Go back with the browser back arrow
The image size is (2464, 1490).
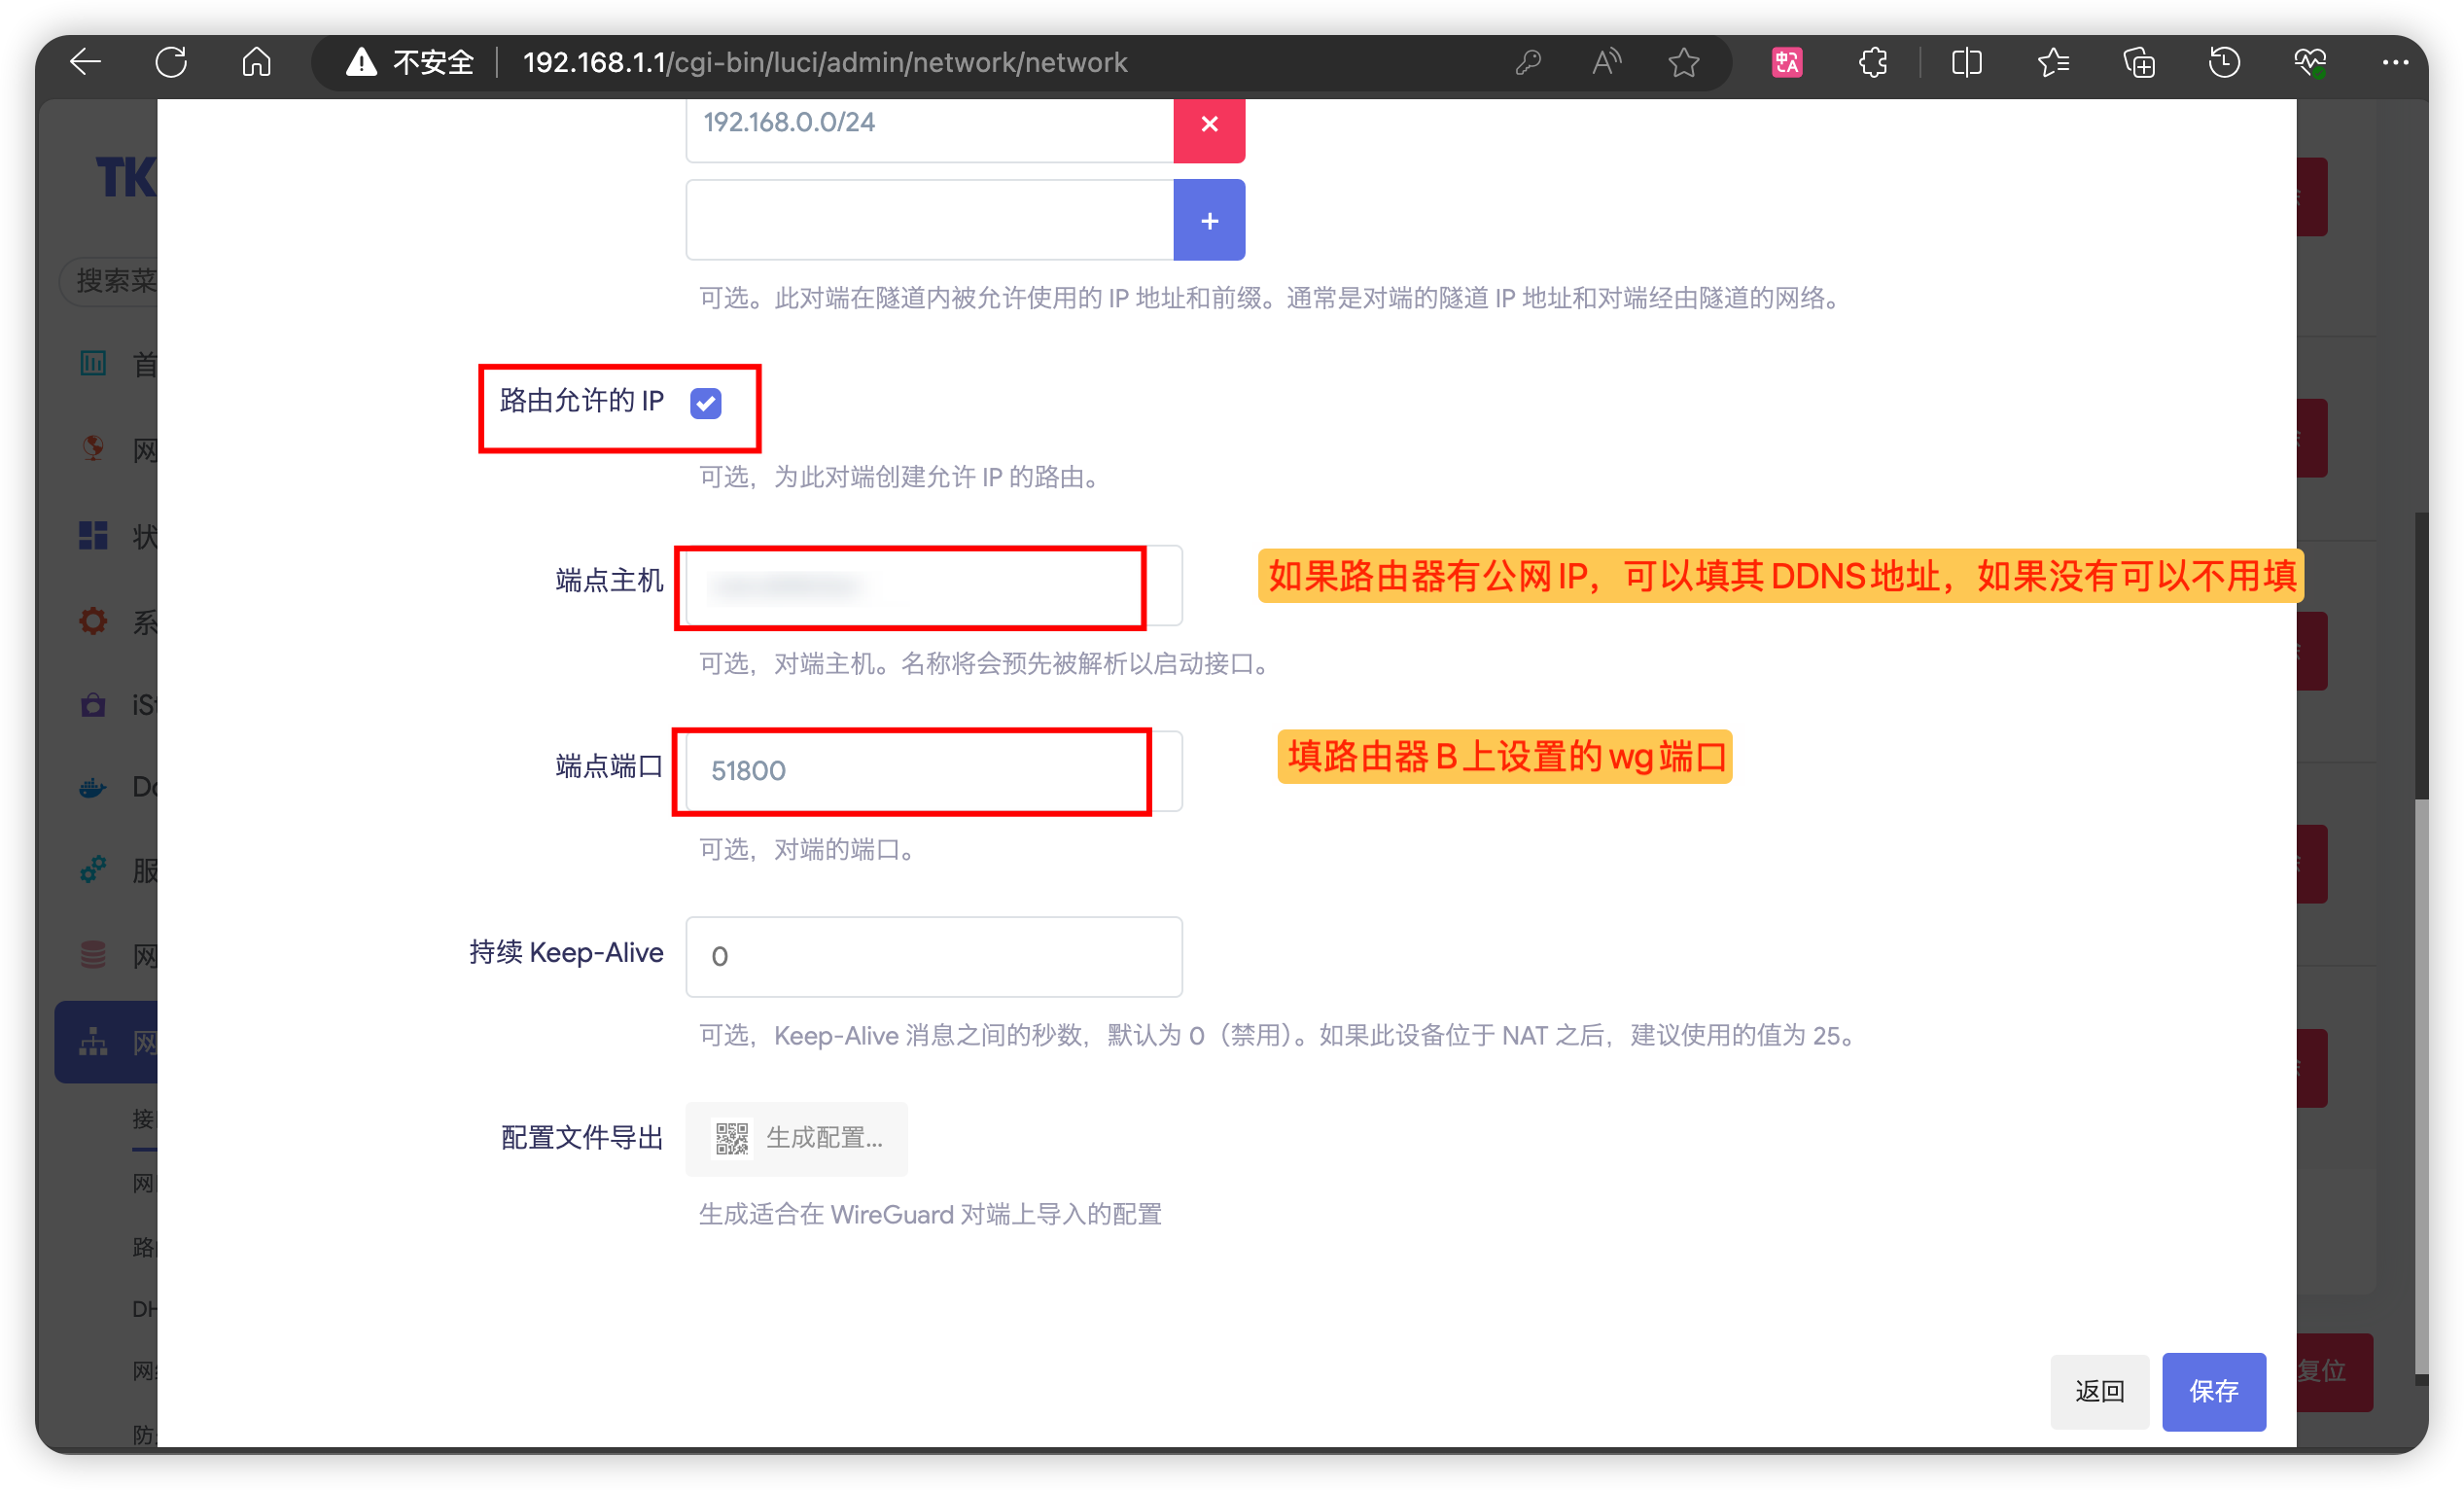pos(85,62)
